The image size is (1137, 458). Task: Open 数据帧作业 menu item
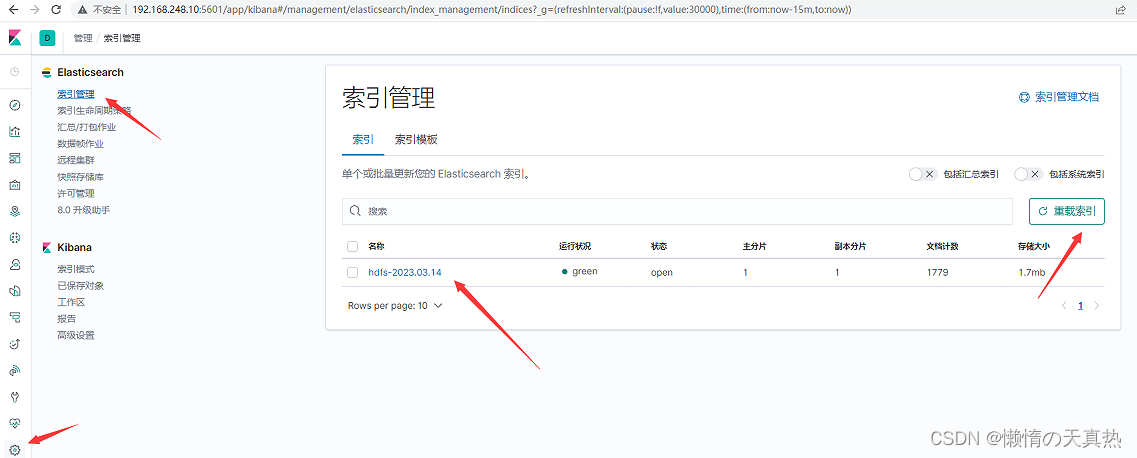pos(80,143)
